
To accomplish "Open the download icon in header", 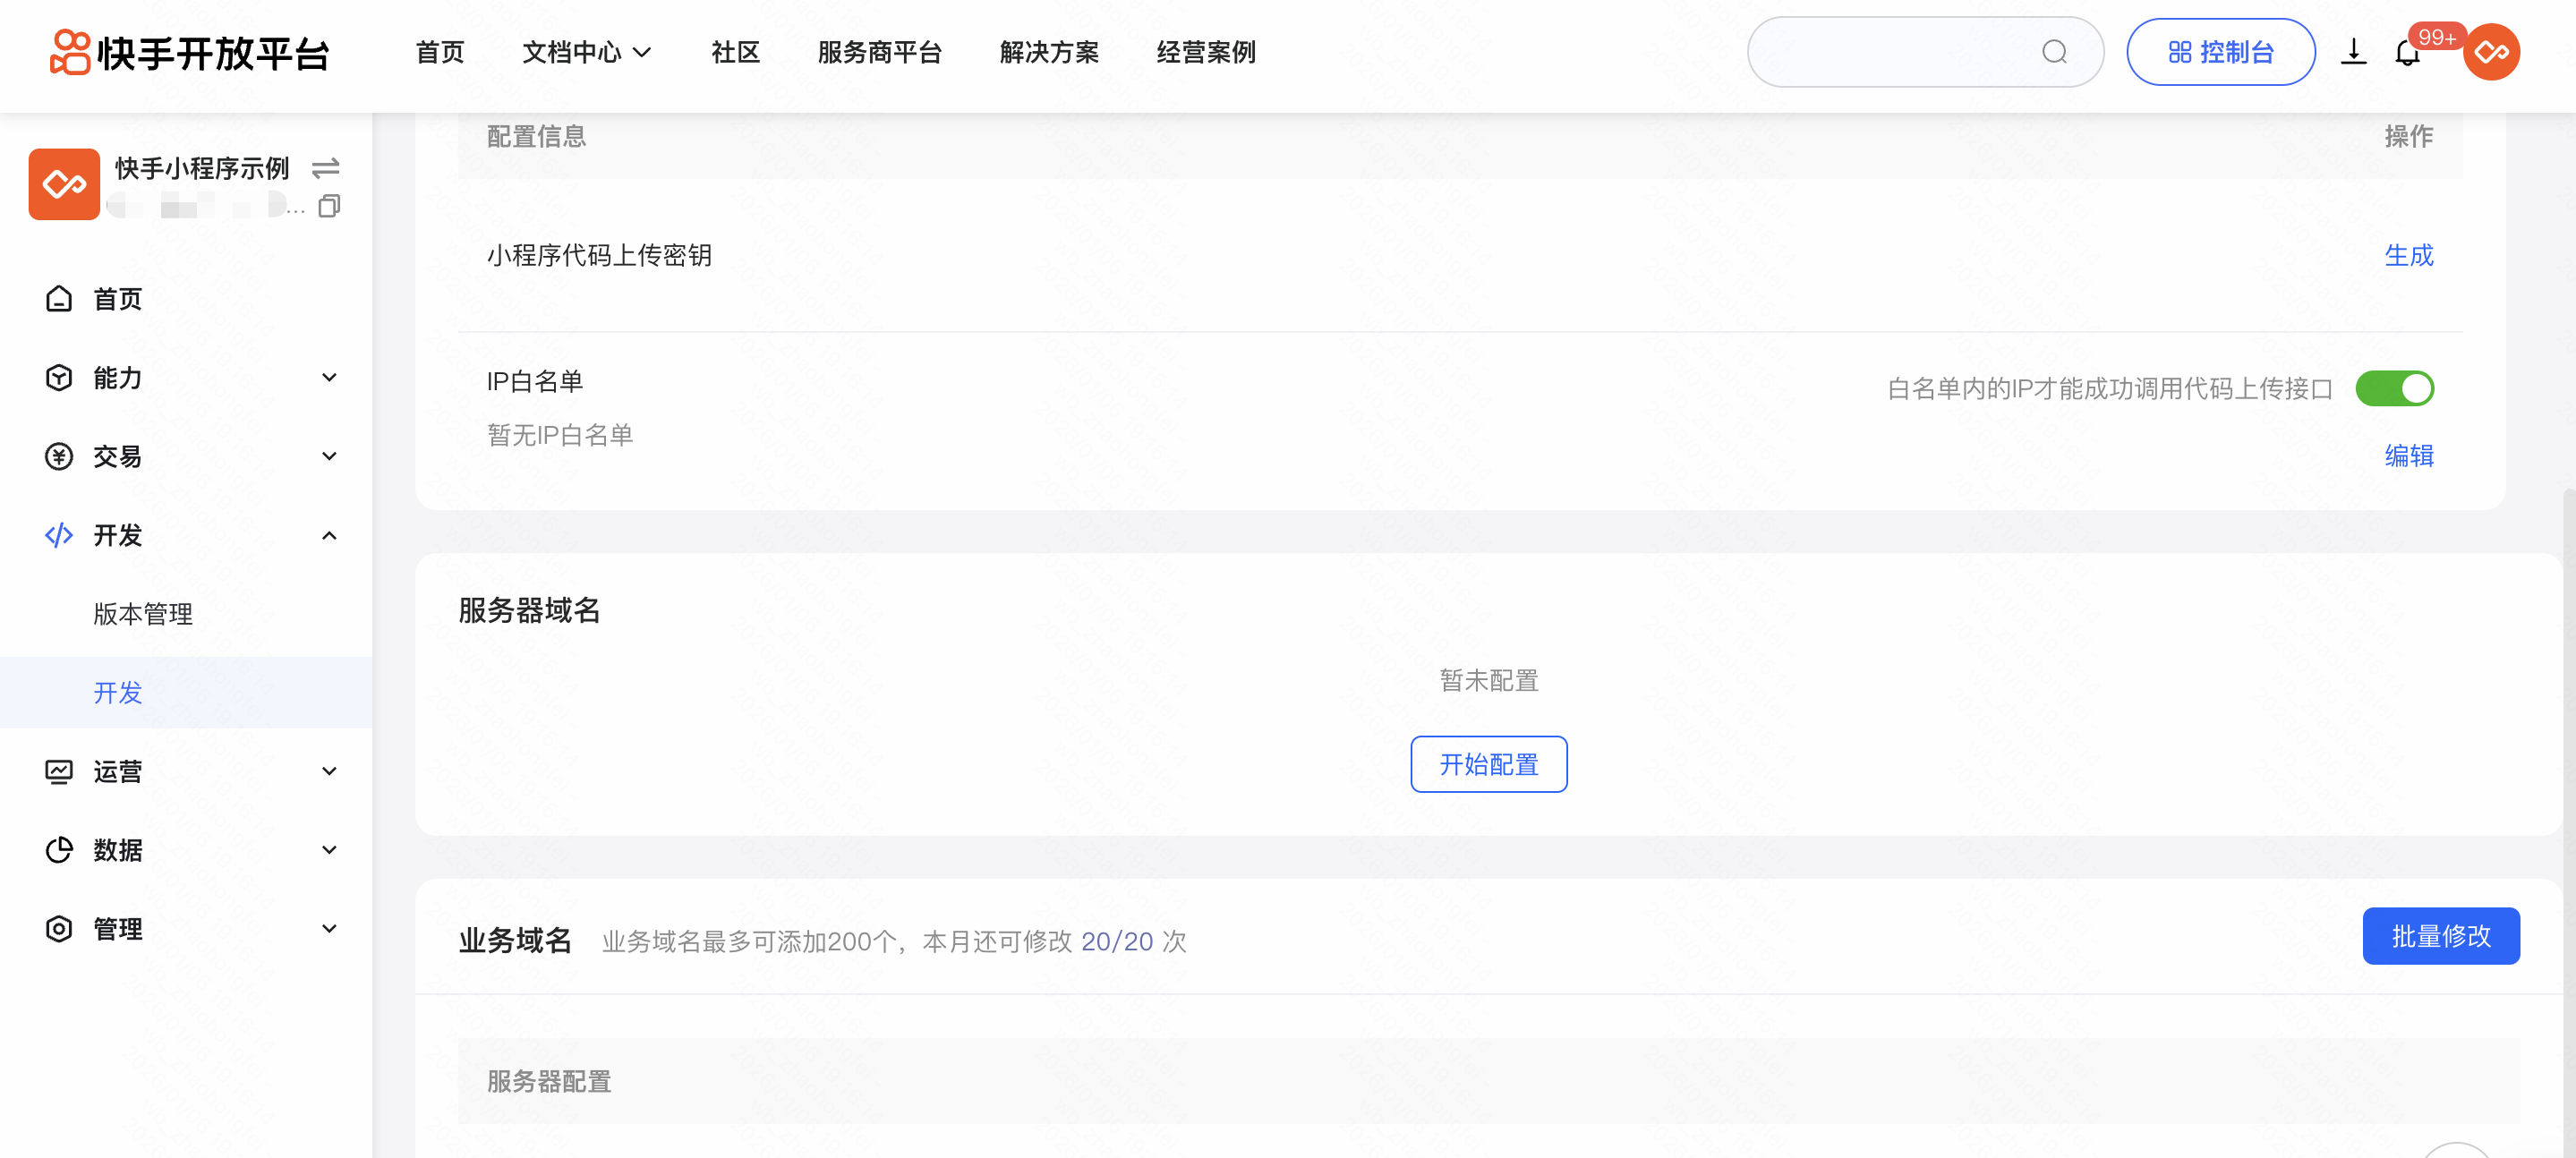I will tap(2353, 52).
